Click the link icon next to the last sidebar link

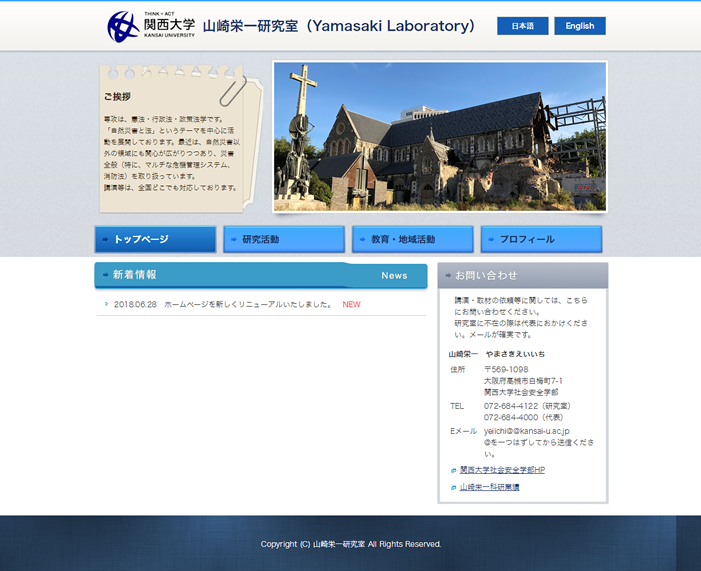[x=453, y=488]
